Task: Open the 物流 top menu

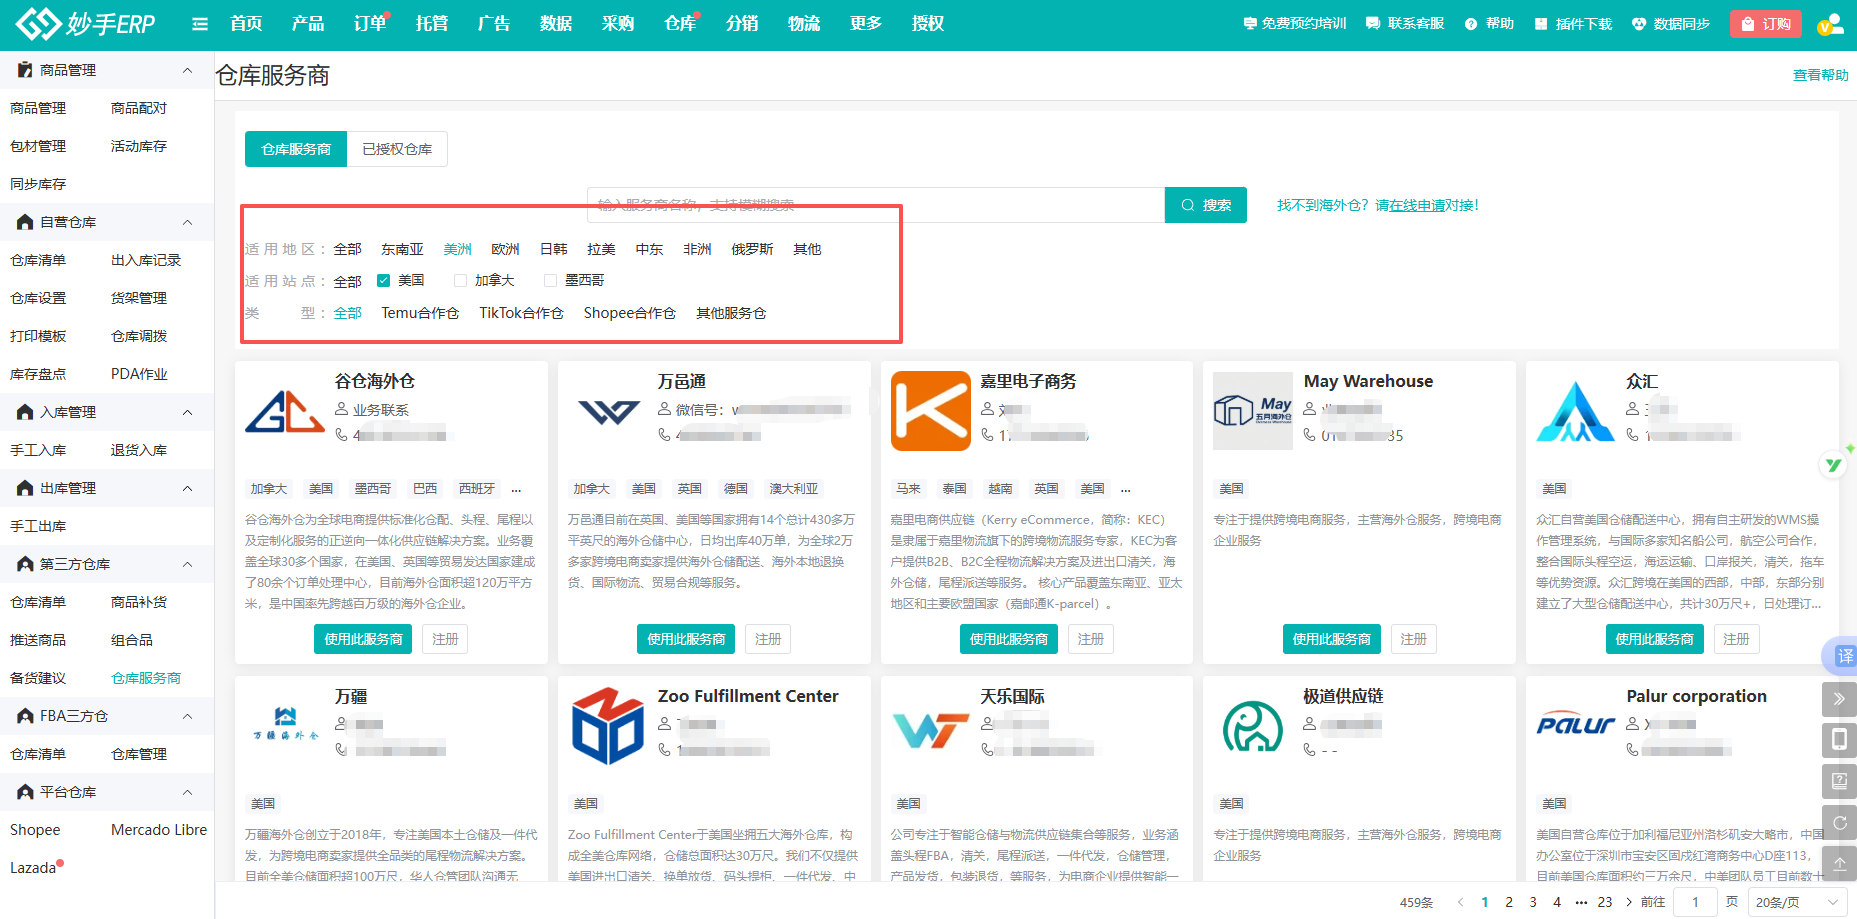Action: (803, 24)
